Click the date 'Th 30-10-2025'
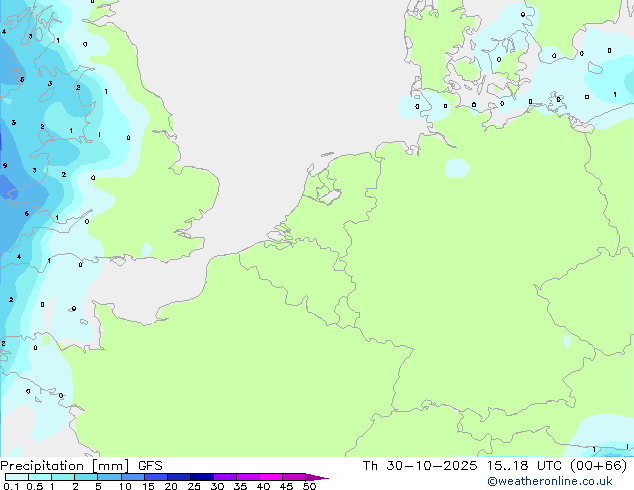 pyautogui.click(x=420, y=466)
